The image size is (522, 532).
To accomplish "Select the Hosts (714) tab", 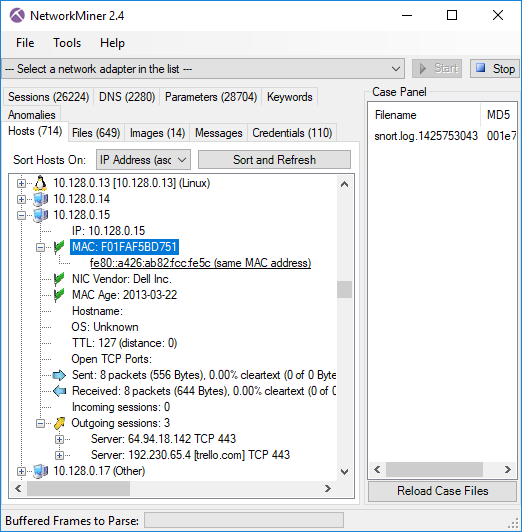I will (35, 131).
